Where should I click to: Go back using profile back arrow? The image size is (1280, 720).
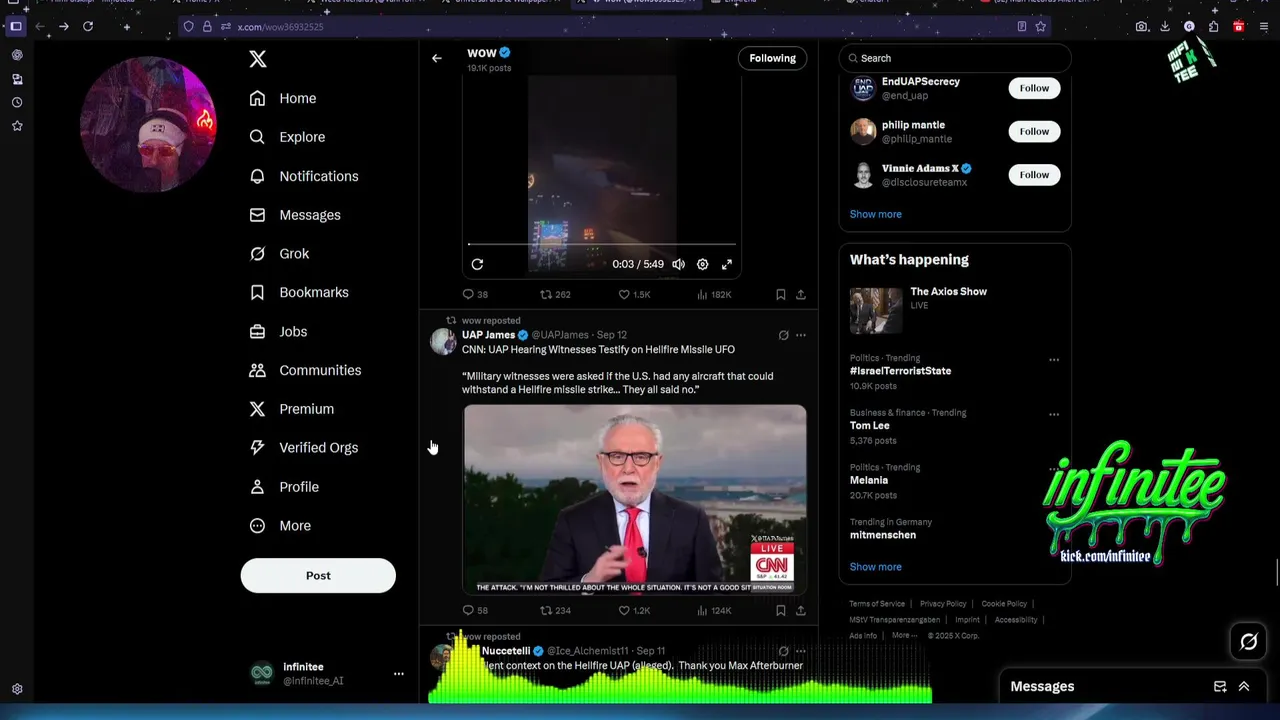click(x=436, y=58)
